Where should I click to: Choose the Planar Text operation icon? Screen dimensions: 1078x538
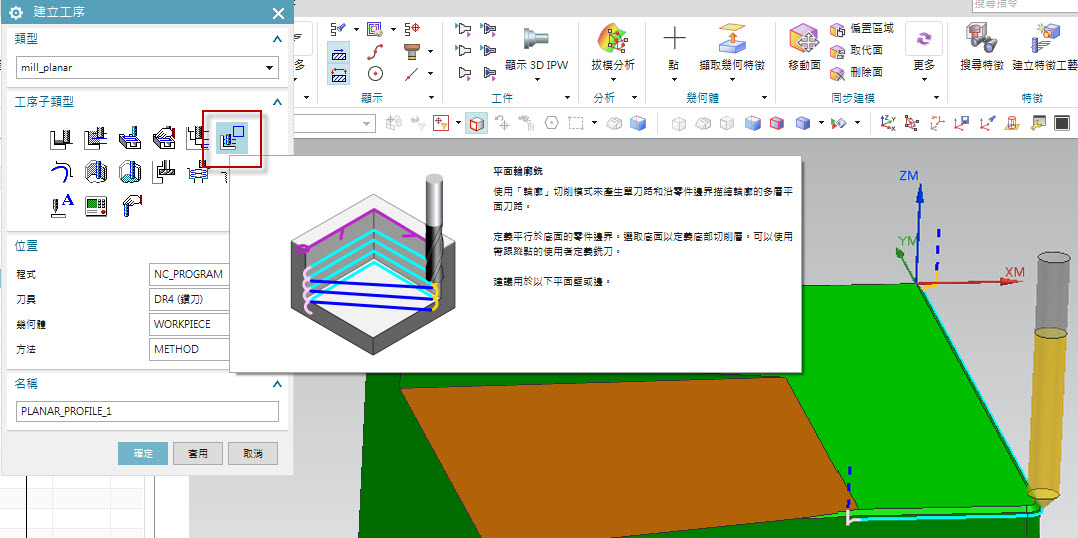(x=62, y=205)
